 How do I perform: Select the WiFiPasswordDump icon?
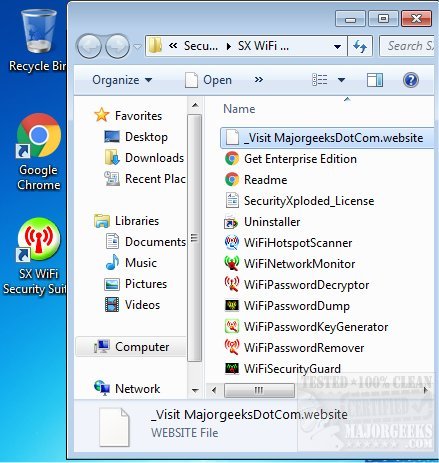[x=232, y=306]
